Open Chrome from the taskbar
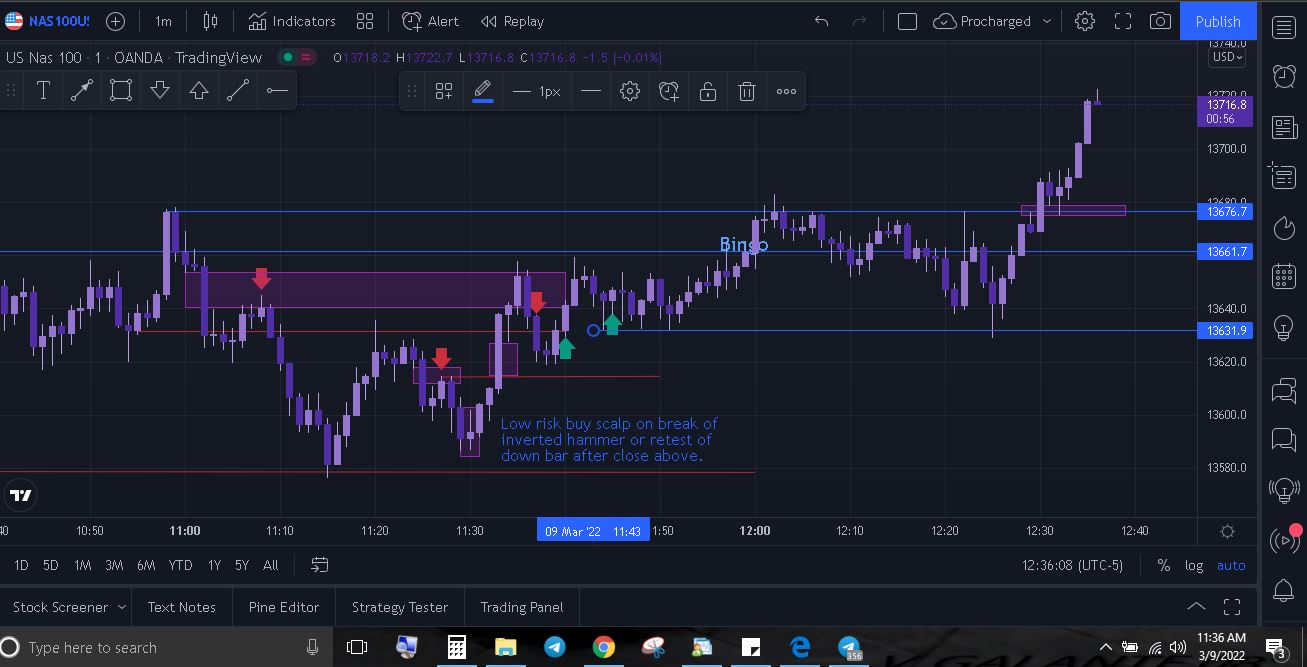1307x667 pixels. (603, 647)
